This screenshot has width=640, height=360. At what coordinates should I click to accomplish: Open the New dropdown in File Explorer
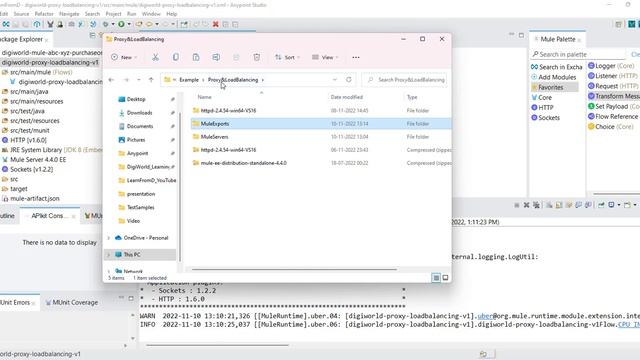(x=124, y=58)
